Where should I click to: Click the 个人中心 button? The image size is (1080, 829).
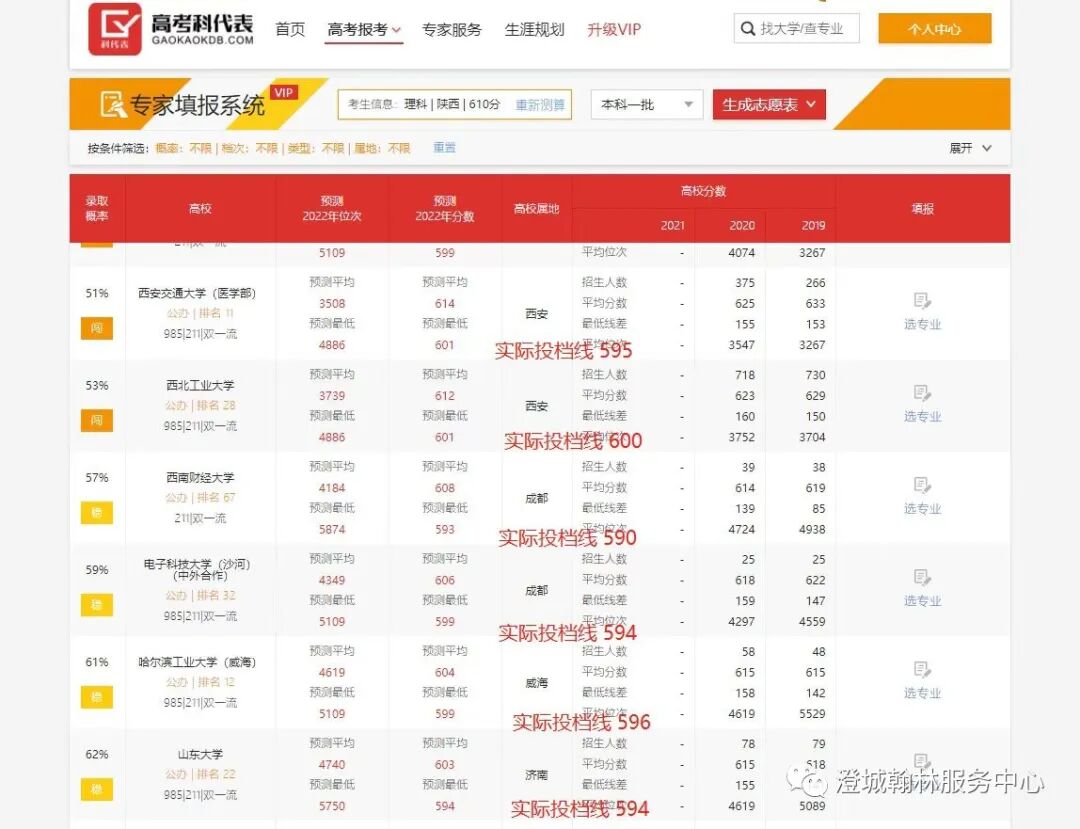pos(935,29)
